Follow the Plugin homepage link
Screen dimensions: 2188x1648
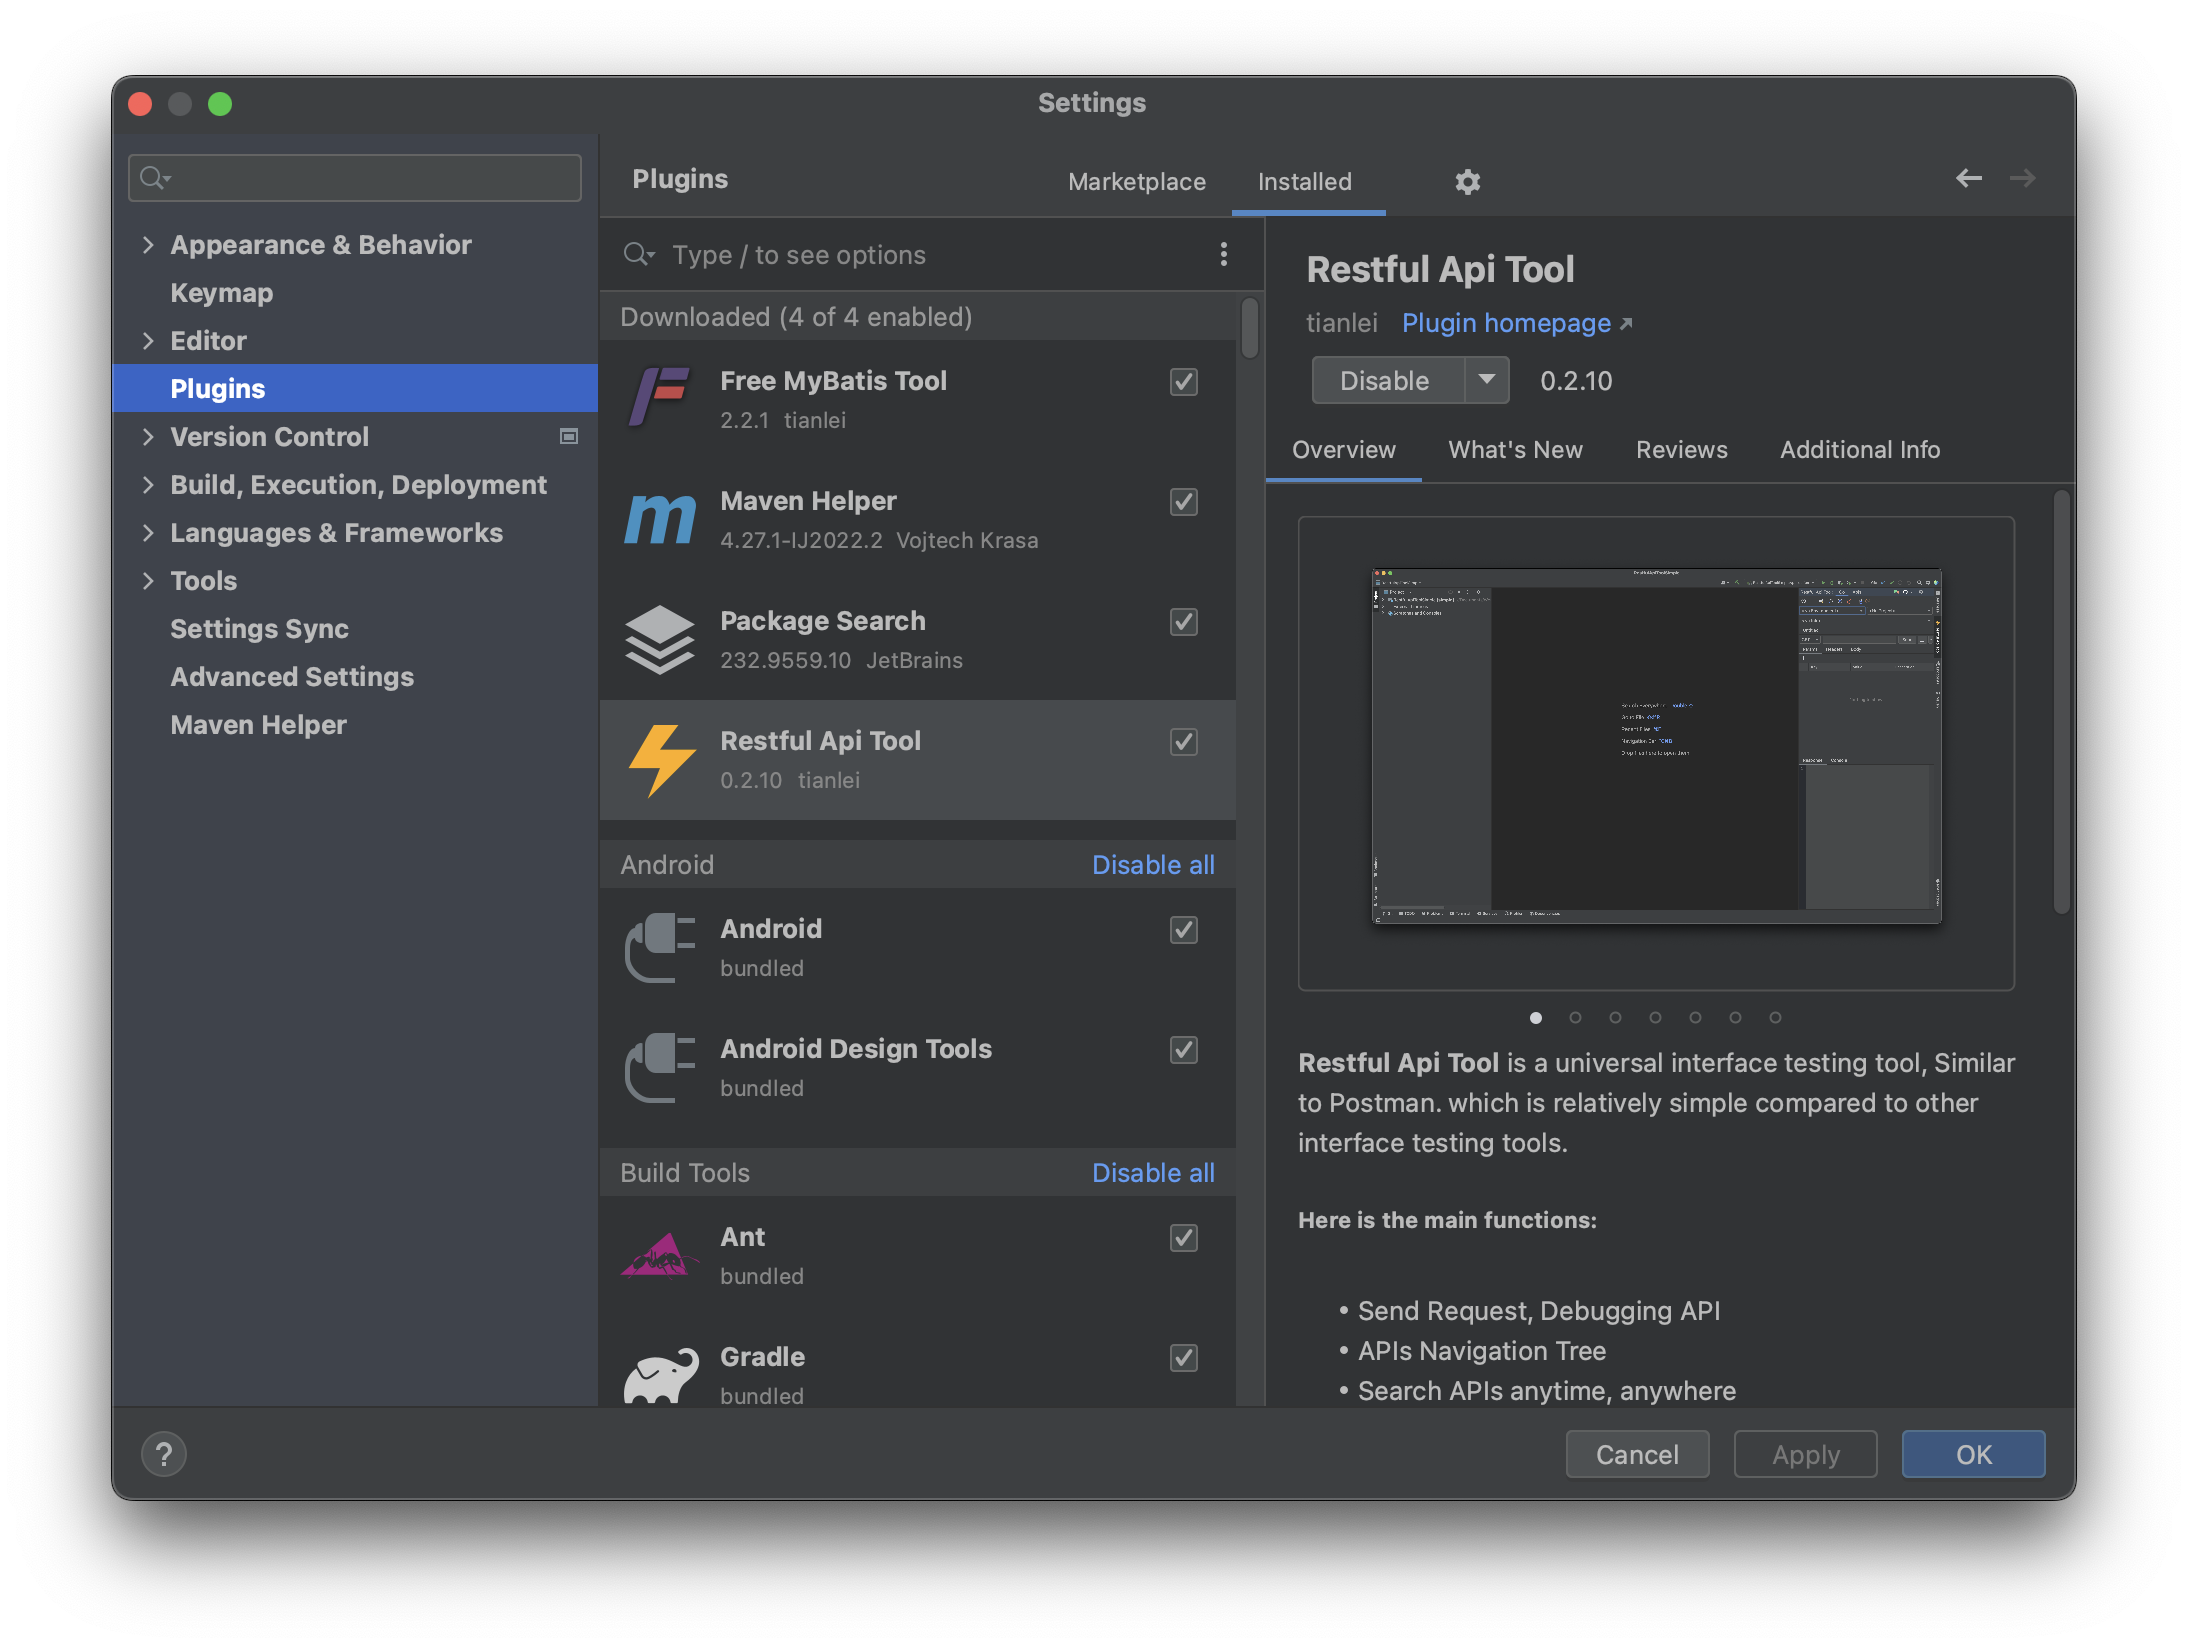click(x=1506, y=322)
